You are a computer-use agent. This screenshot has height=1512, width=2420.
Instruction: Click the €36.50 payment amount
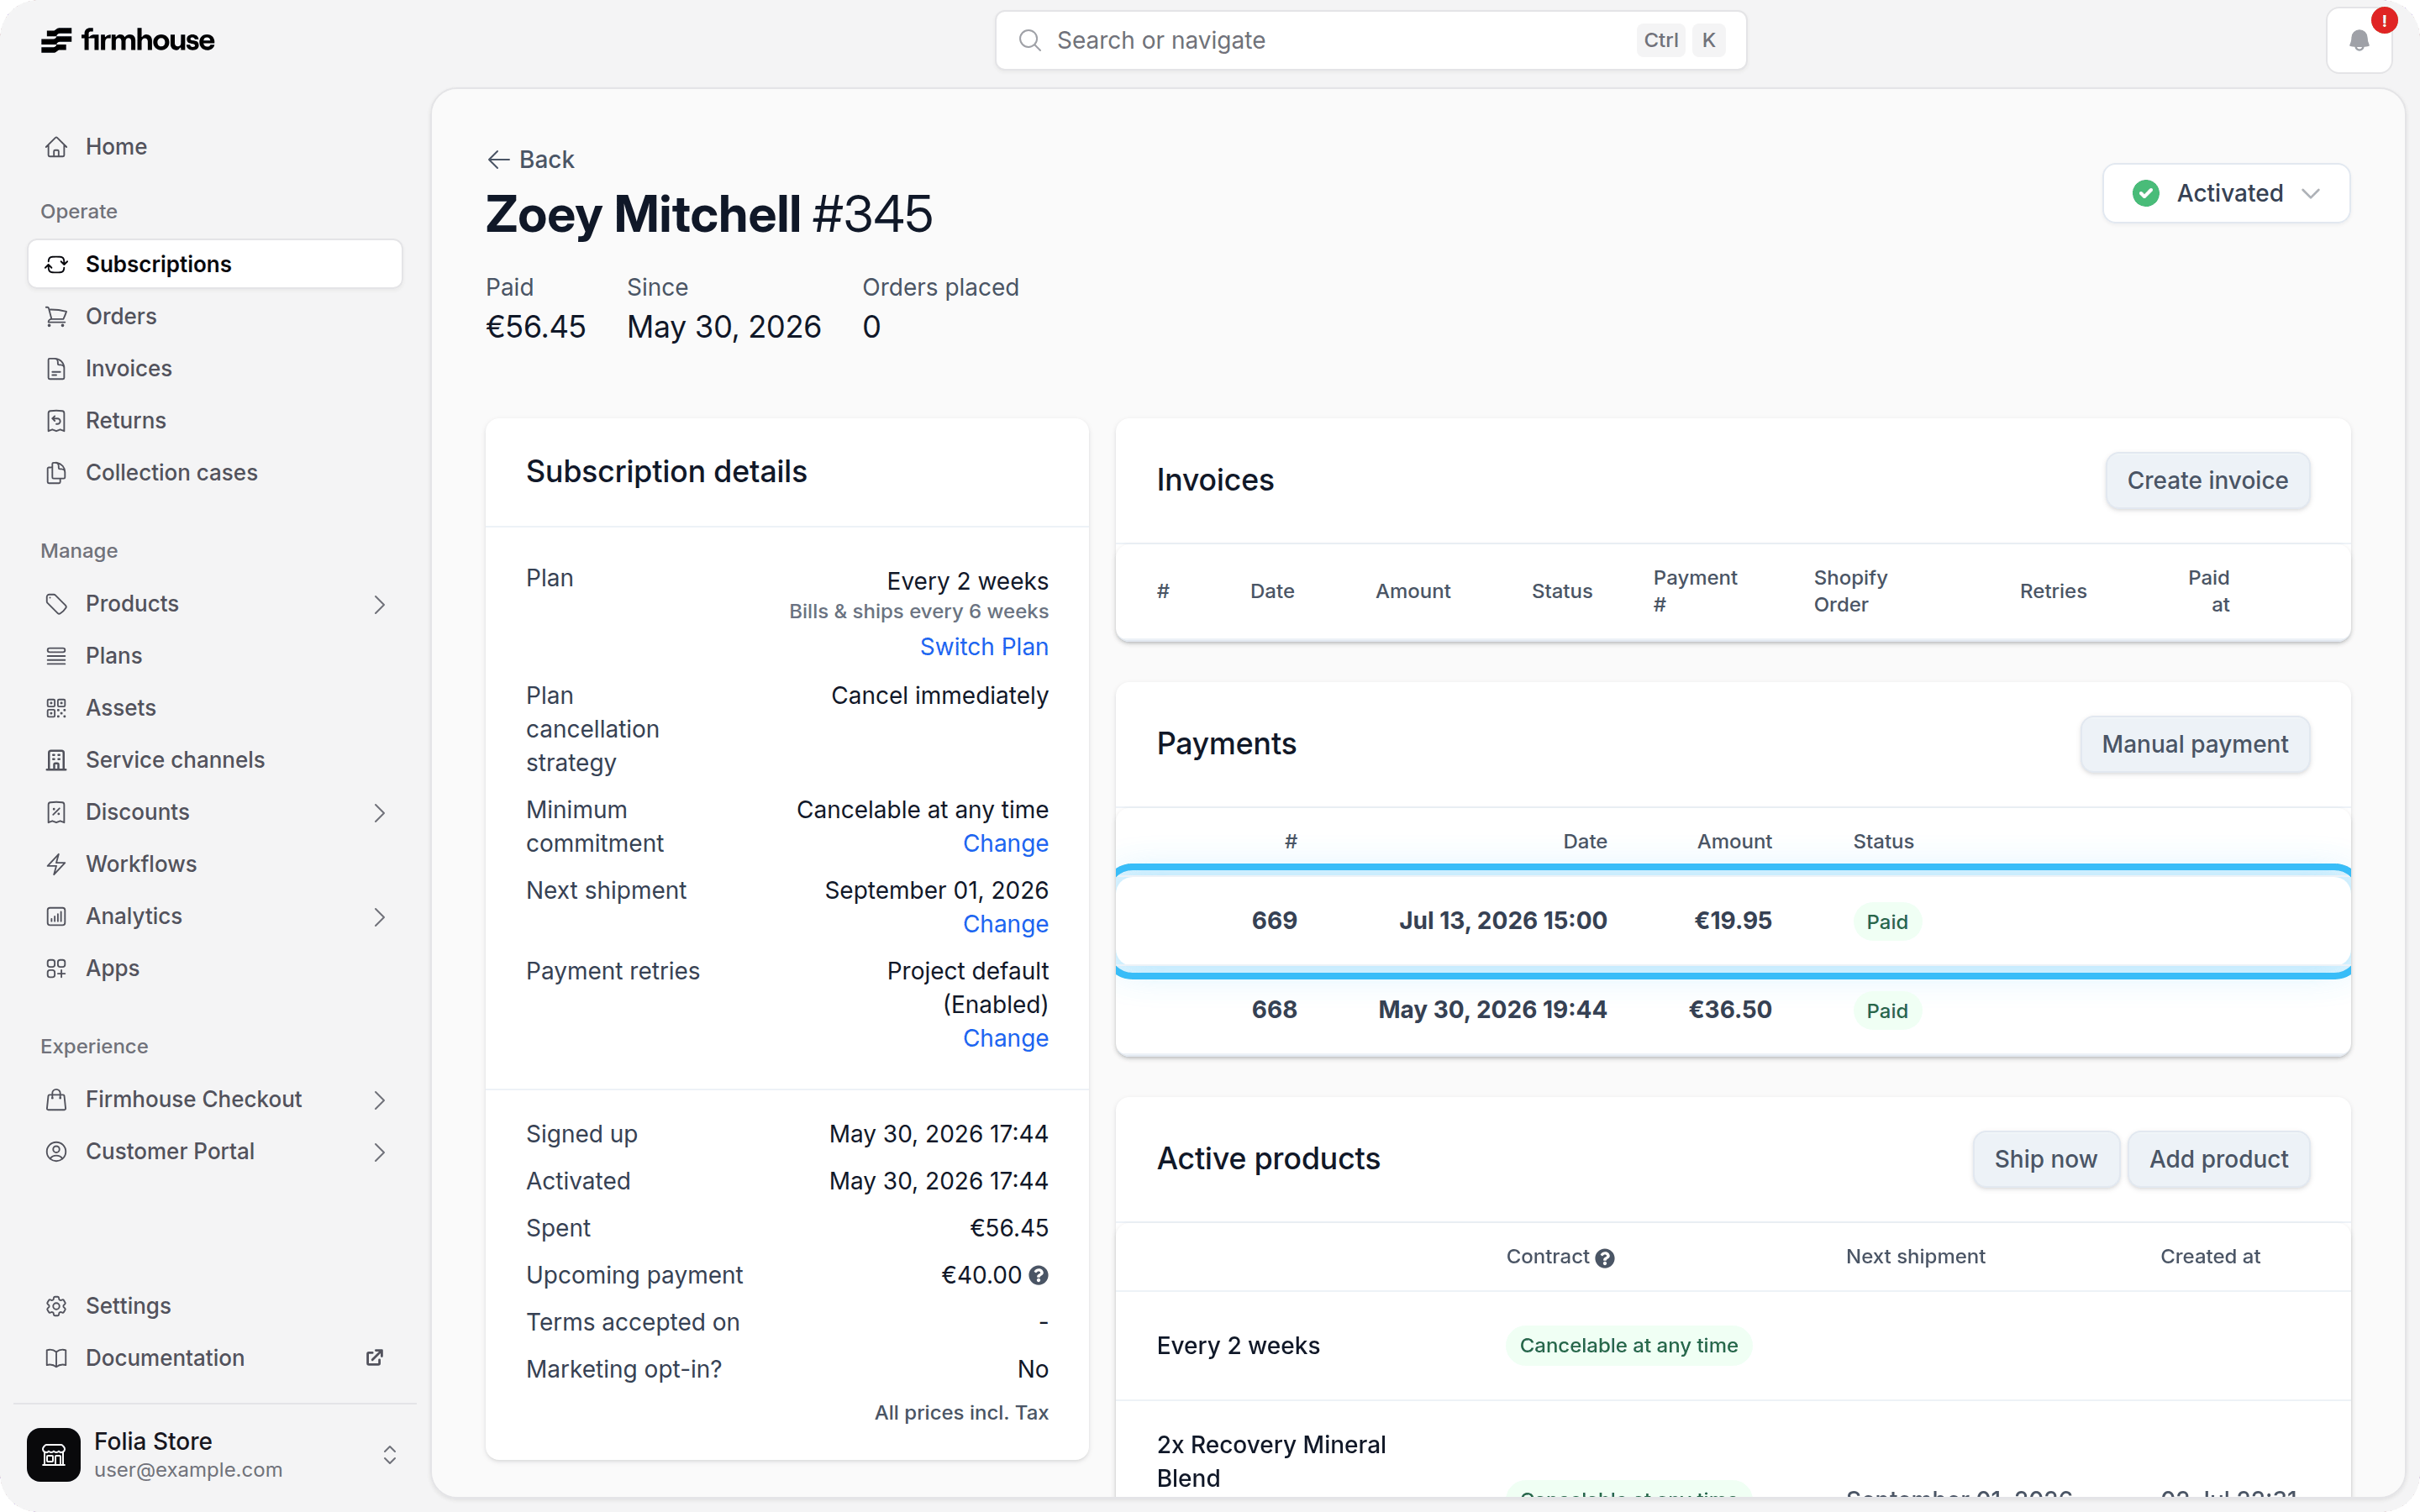tap(1729, 1010)
